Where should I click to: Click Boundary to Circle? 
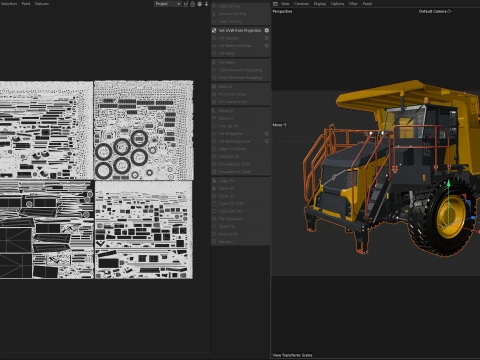240,164
